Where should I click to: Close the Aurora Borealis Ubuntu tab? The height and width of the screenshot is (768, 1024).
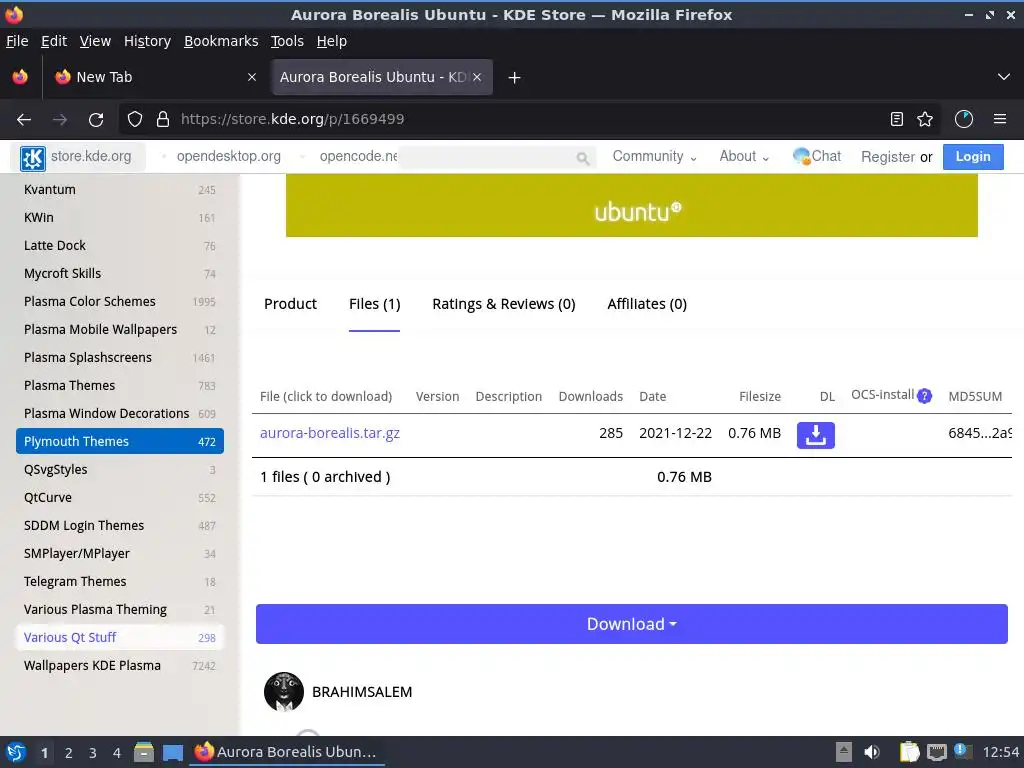point(477,77)
